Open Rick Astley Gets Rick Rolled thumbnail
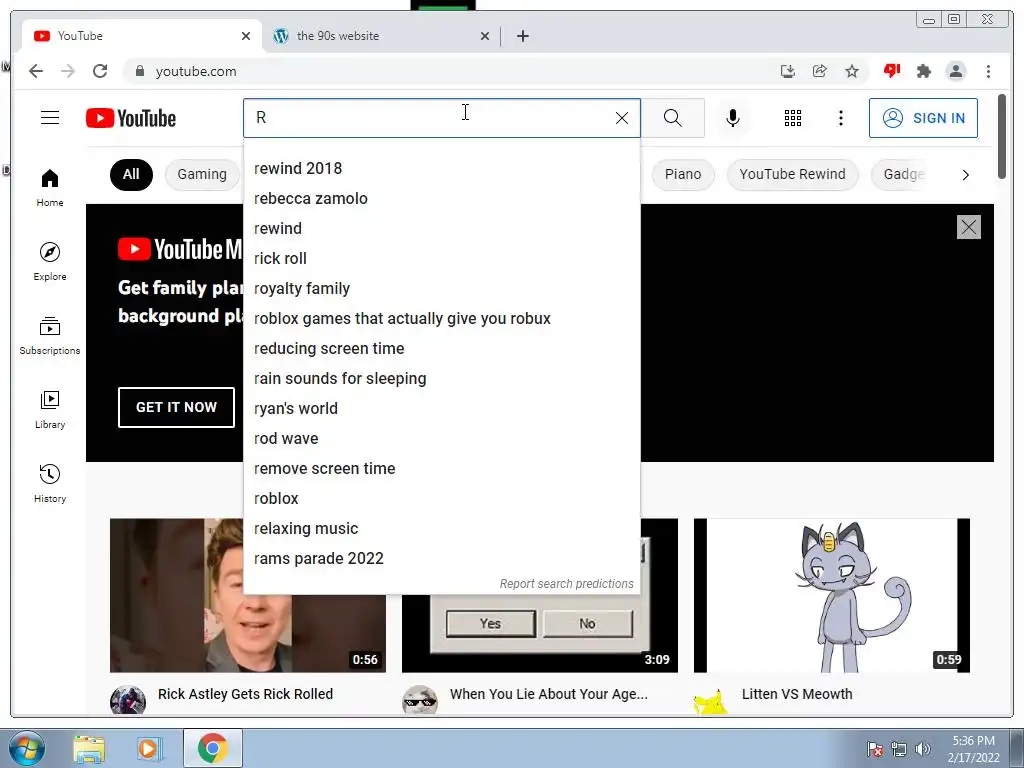 [248, 595]
